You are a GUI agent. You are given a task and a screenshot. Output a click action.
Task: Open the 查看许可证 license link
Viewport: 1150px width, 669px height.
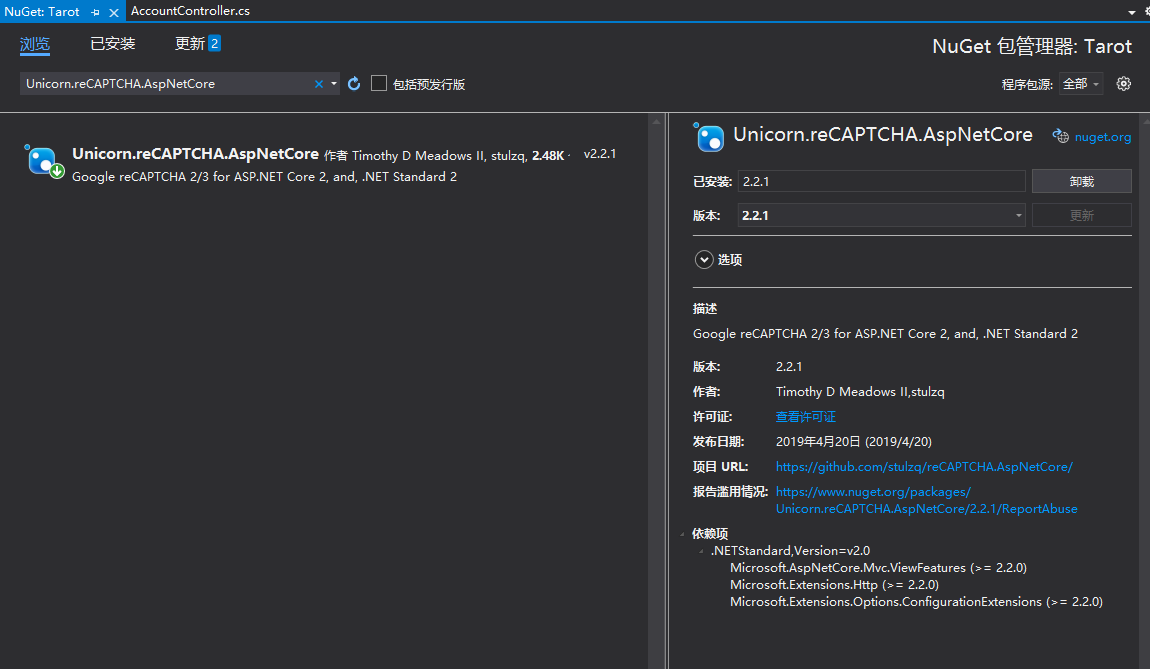pos(805,417)
